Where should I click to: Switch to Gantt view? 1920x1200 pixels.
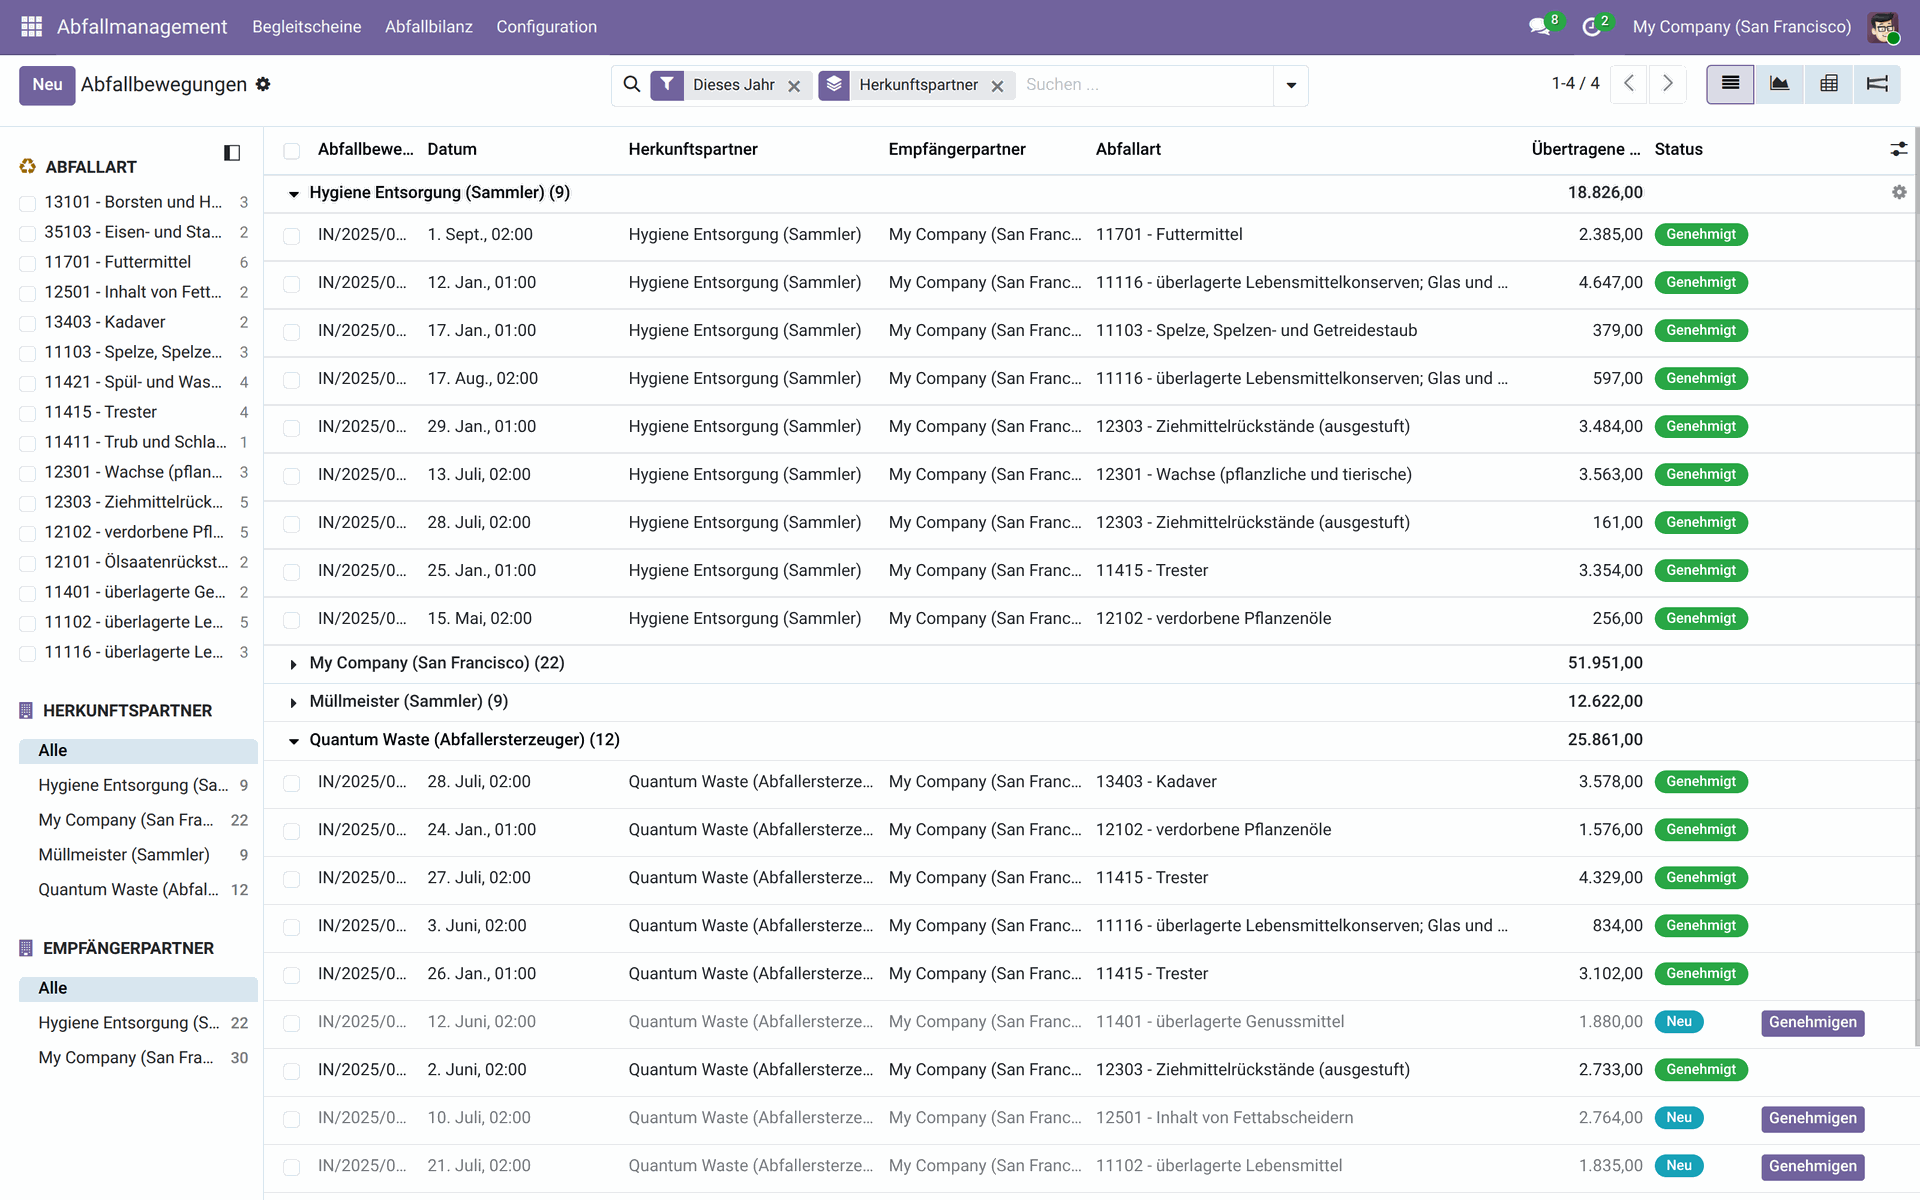[1877, 85]
